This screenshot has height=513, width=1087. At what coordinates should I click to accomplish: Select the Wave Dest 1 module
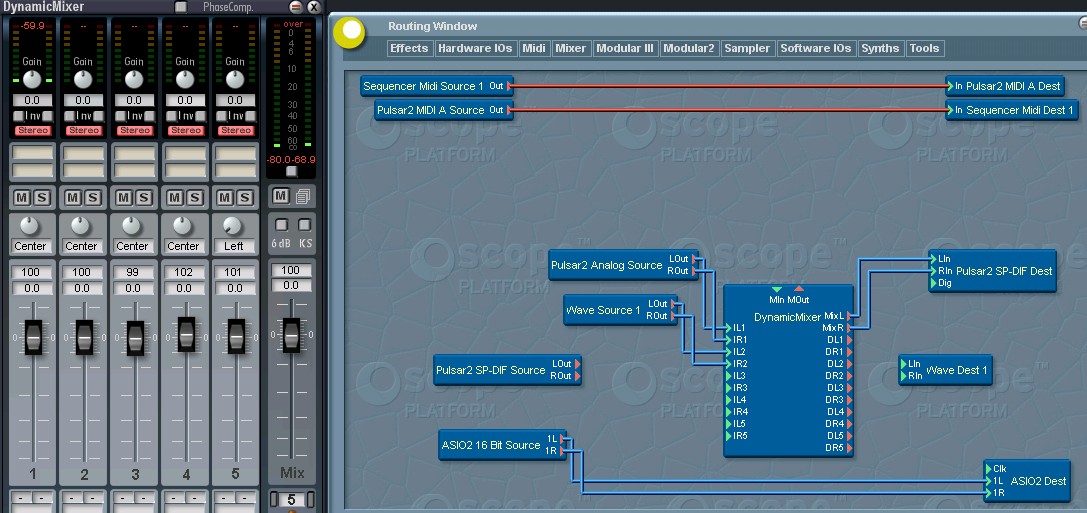tap(945, 369)
